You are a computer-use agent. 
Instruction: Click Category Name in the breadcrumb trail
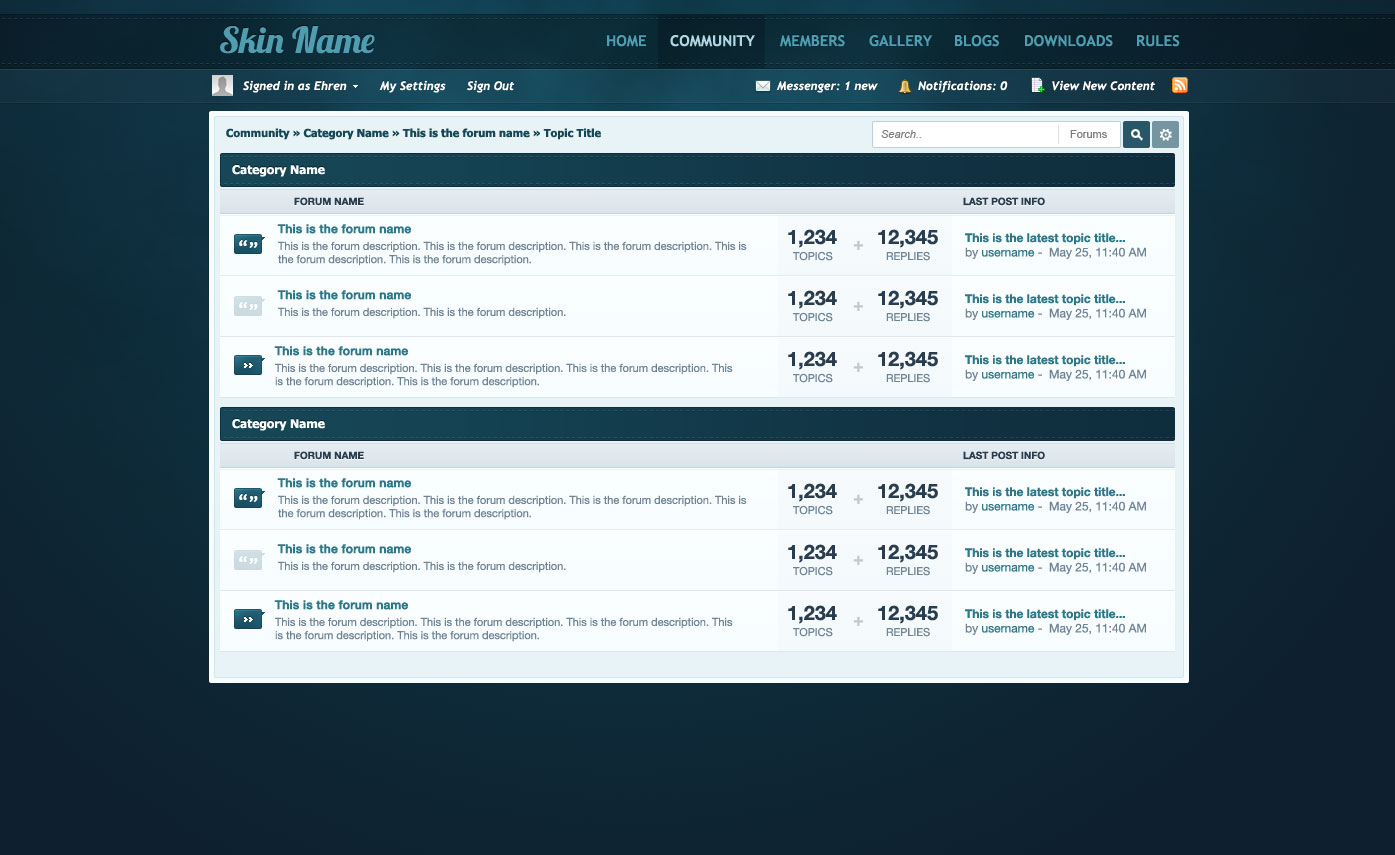tap(346, 133)
